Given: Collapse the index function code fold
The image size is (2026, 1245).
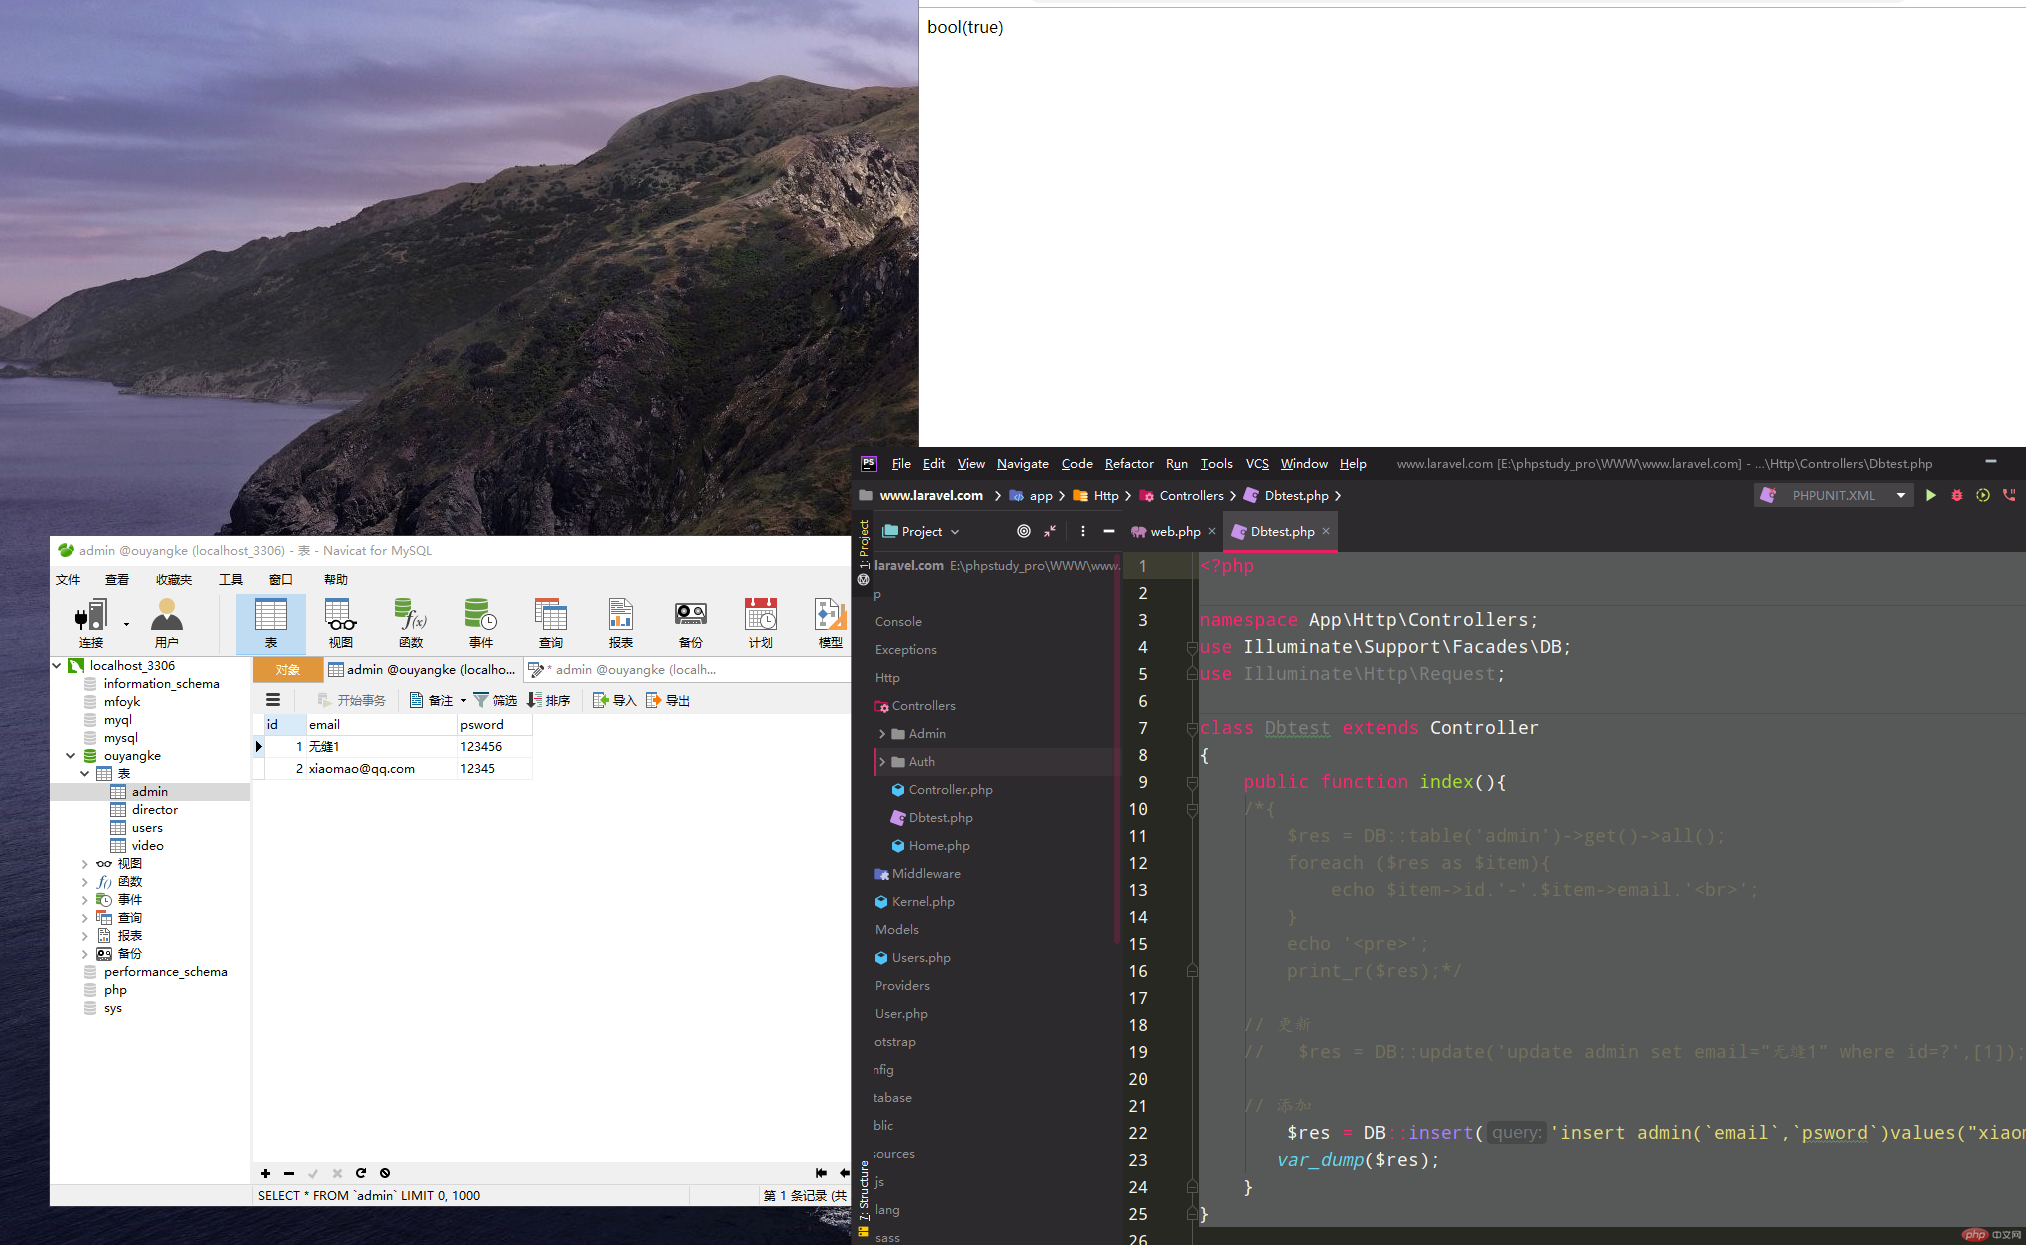Looking at the screenshot, I should (x=1192, y=782).
